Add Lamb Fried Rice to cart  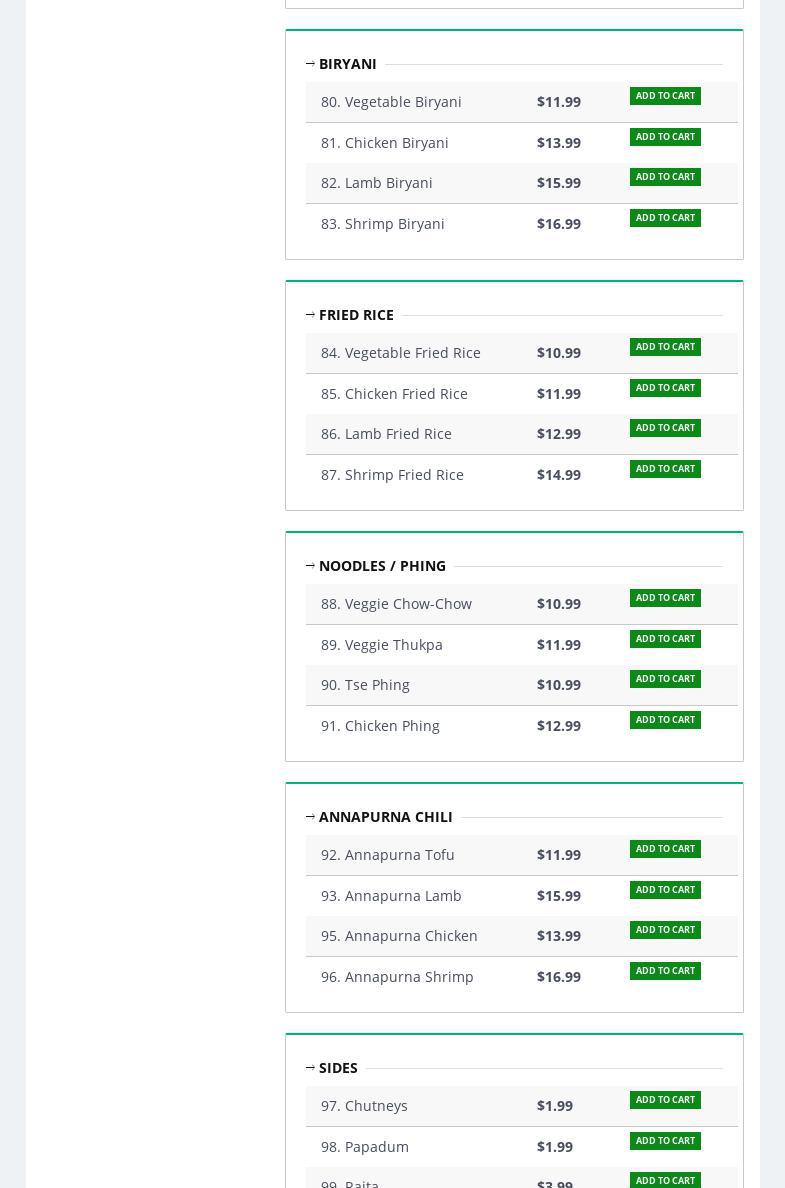coord(665,428)
